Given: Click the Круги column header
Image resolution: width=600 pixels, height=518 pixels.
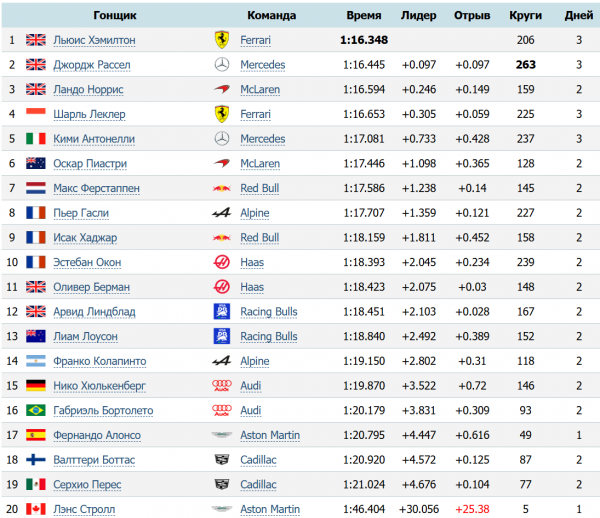Looking at the screenshot, I should tap(526, 15).
